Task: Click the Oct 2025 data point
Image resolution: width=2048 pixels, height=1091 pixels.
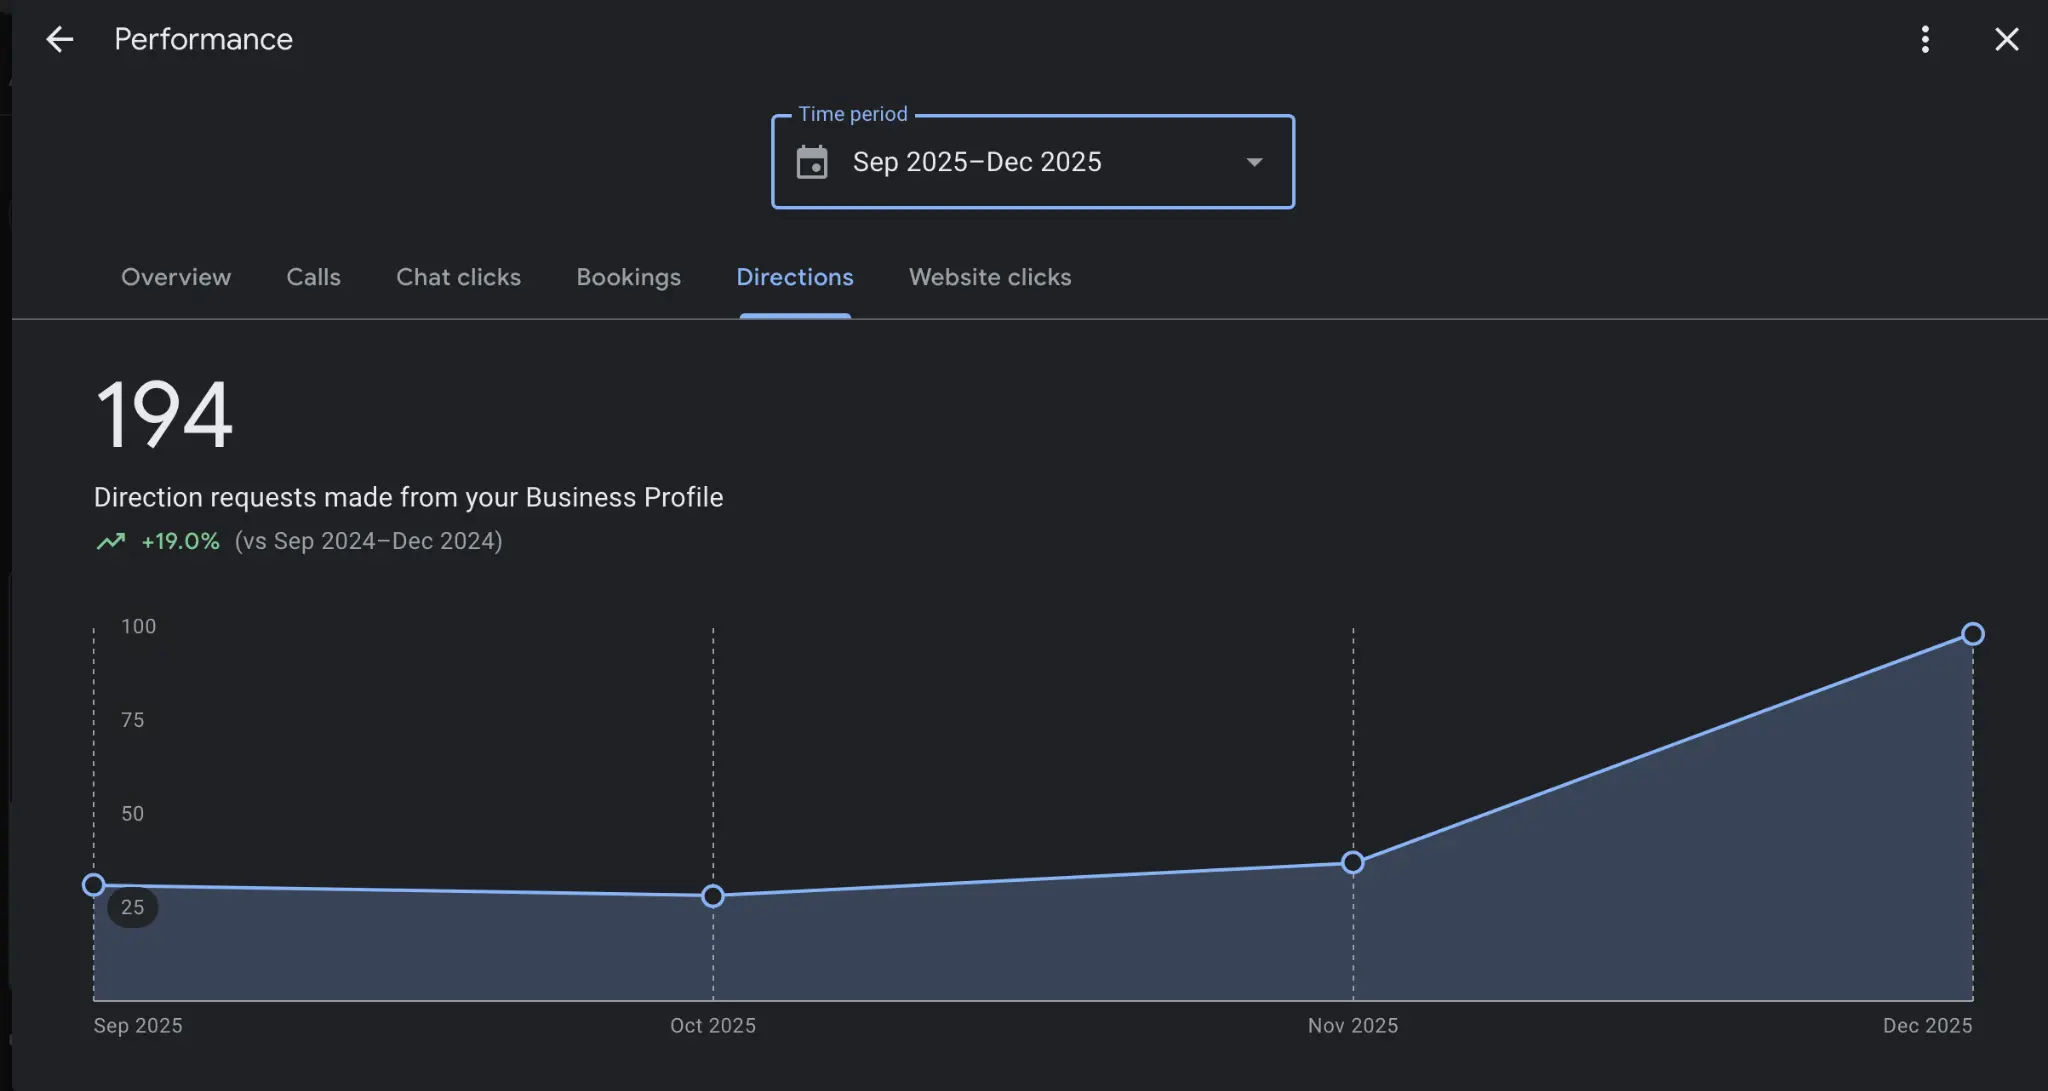Action: pos(713,896)
